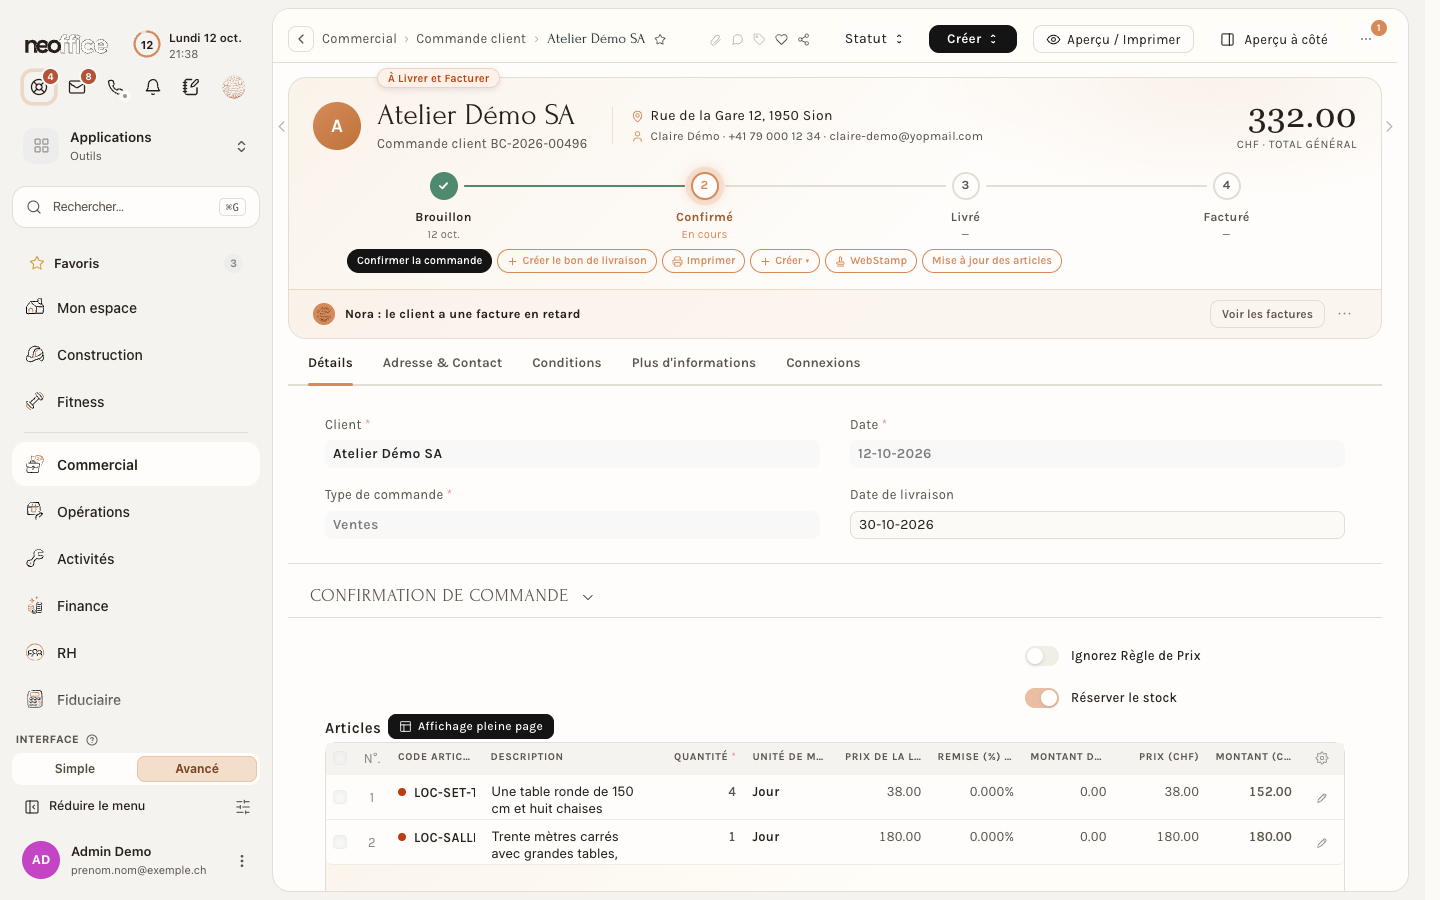Click the share icon

(x=804, y=40)
